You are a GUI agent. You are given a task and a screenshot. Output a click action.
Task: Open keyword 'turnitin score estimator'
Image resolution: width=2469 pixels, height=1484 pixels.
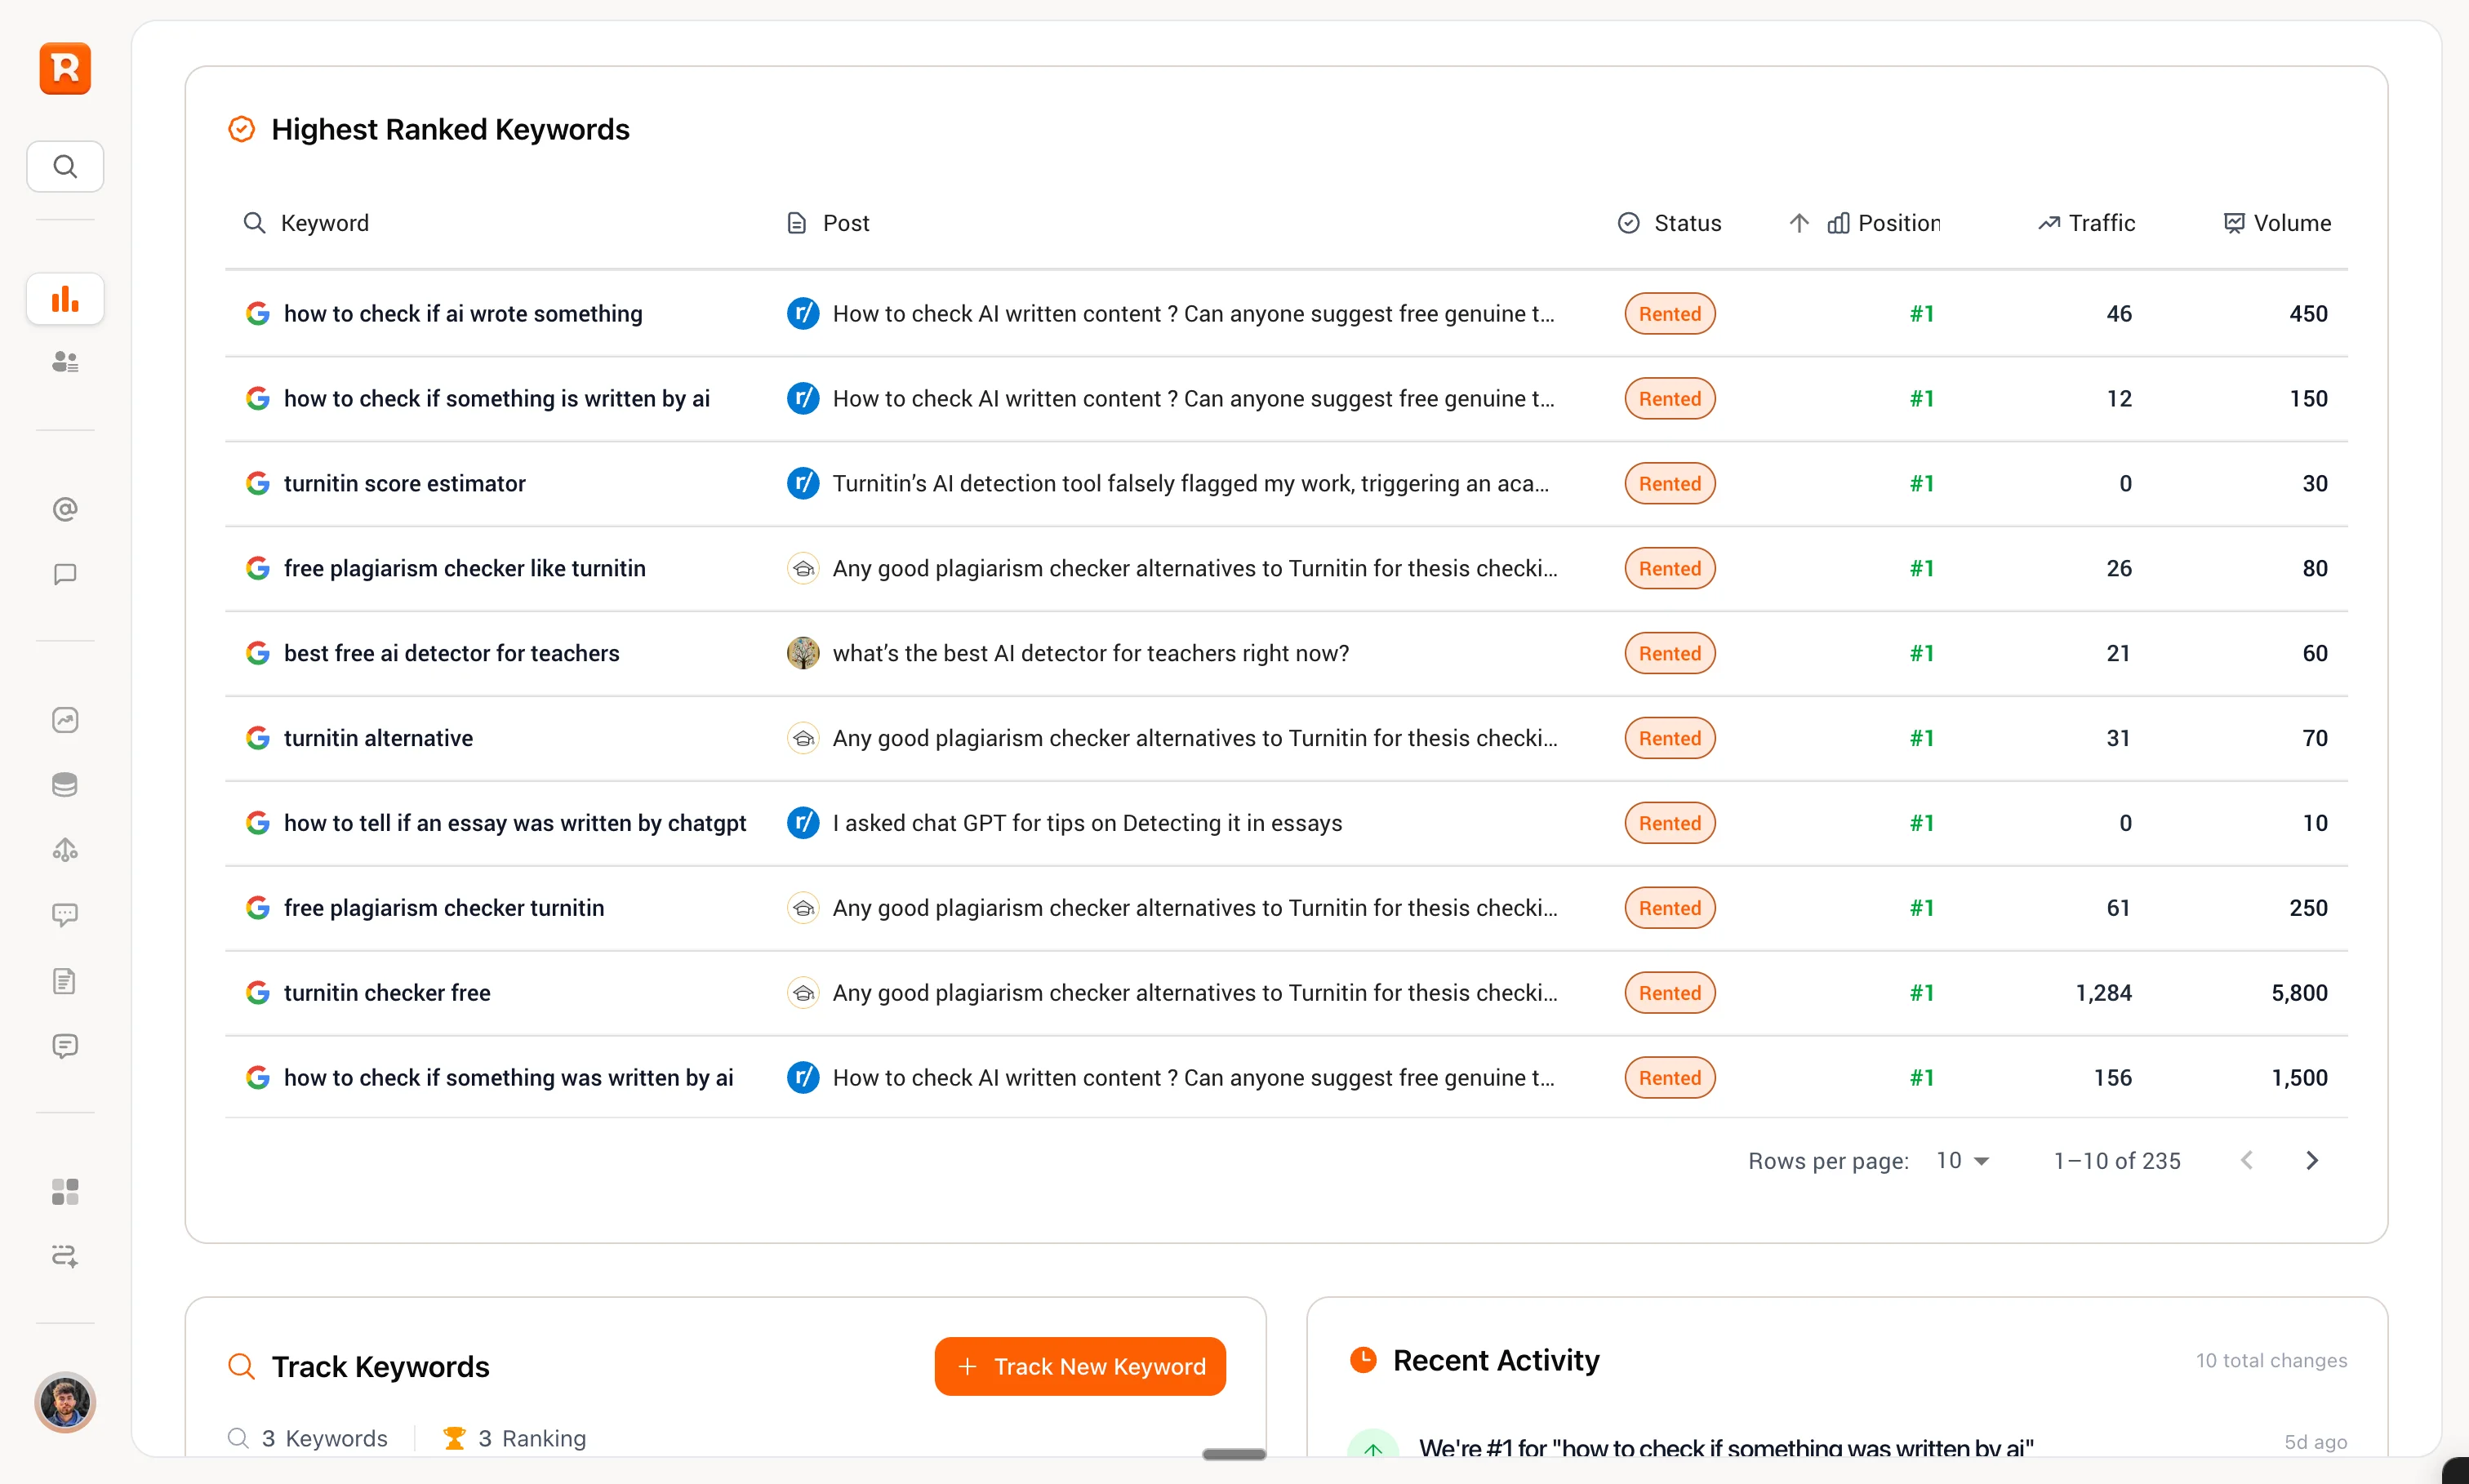pos(404,484)
